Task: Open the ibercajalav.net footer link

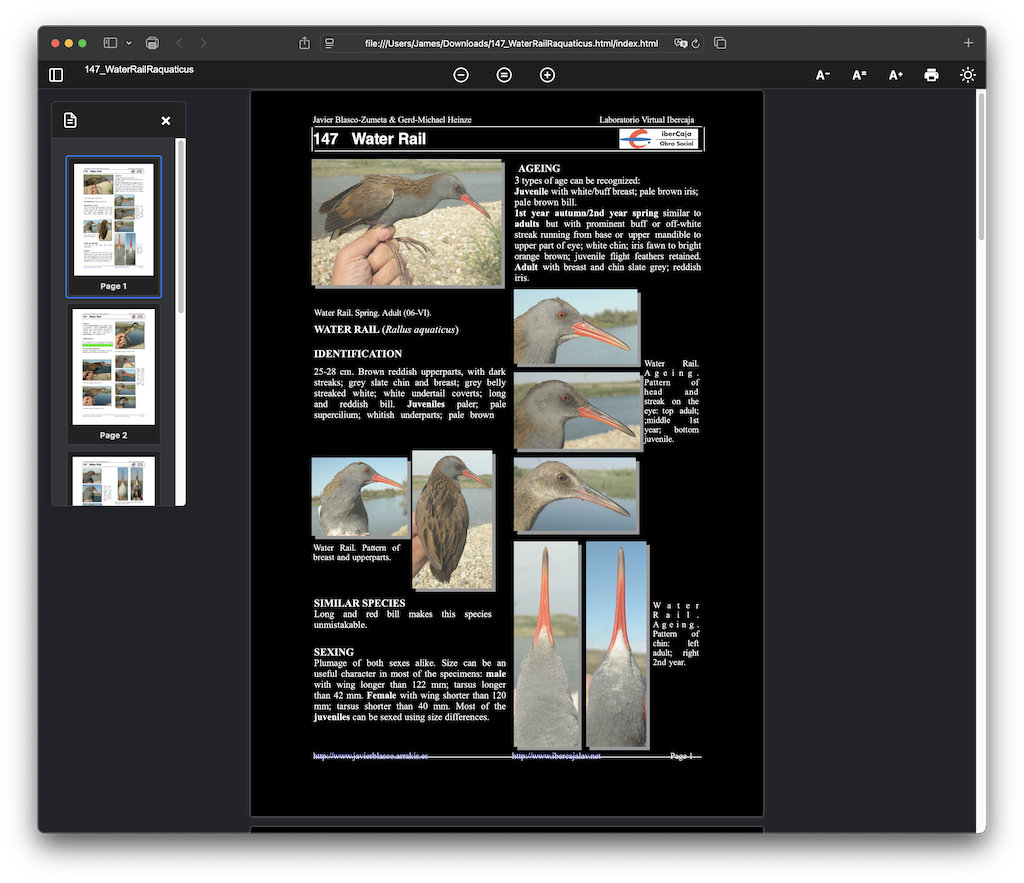Action: (556, 756)
